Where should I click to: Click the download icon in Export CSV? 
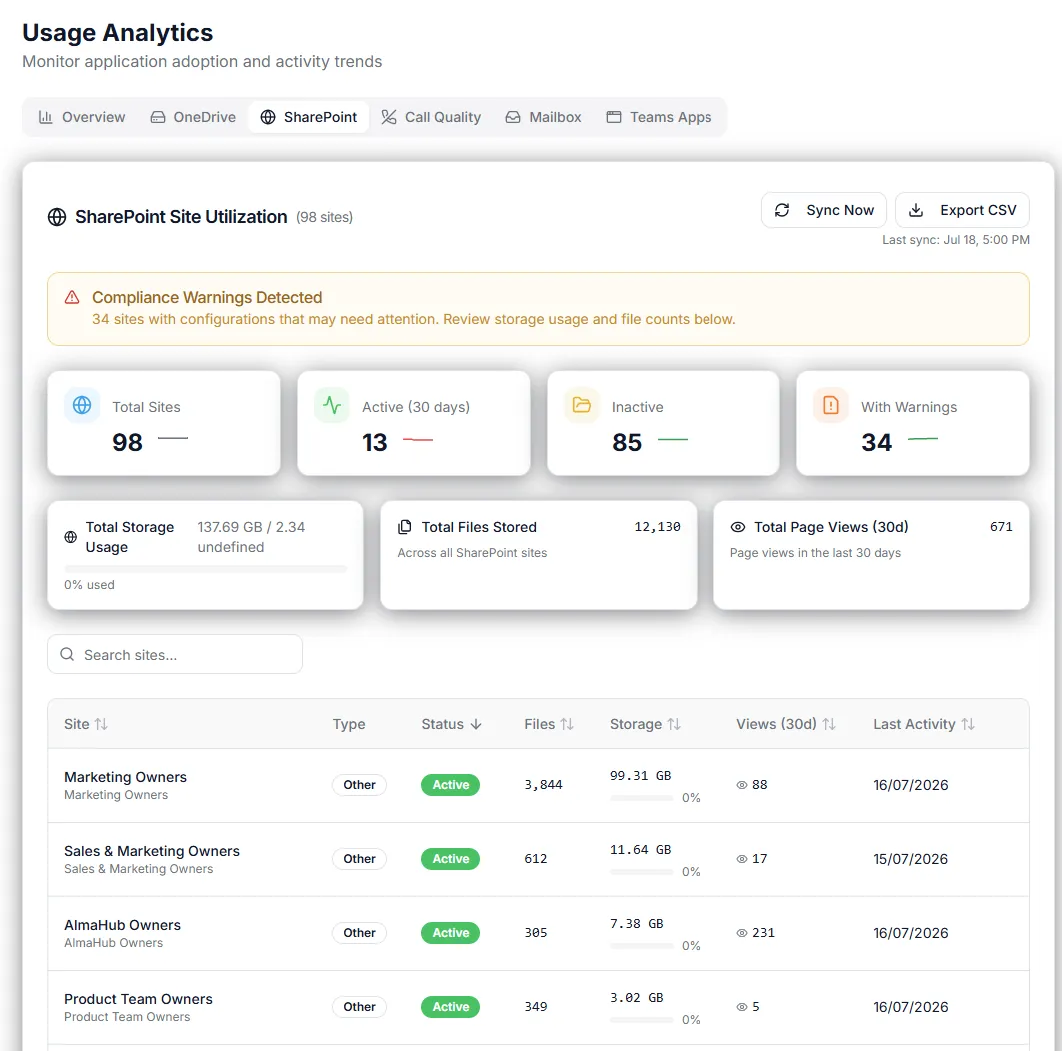[916, 210]
